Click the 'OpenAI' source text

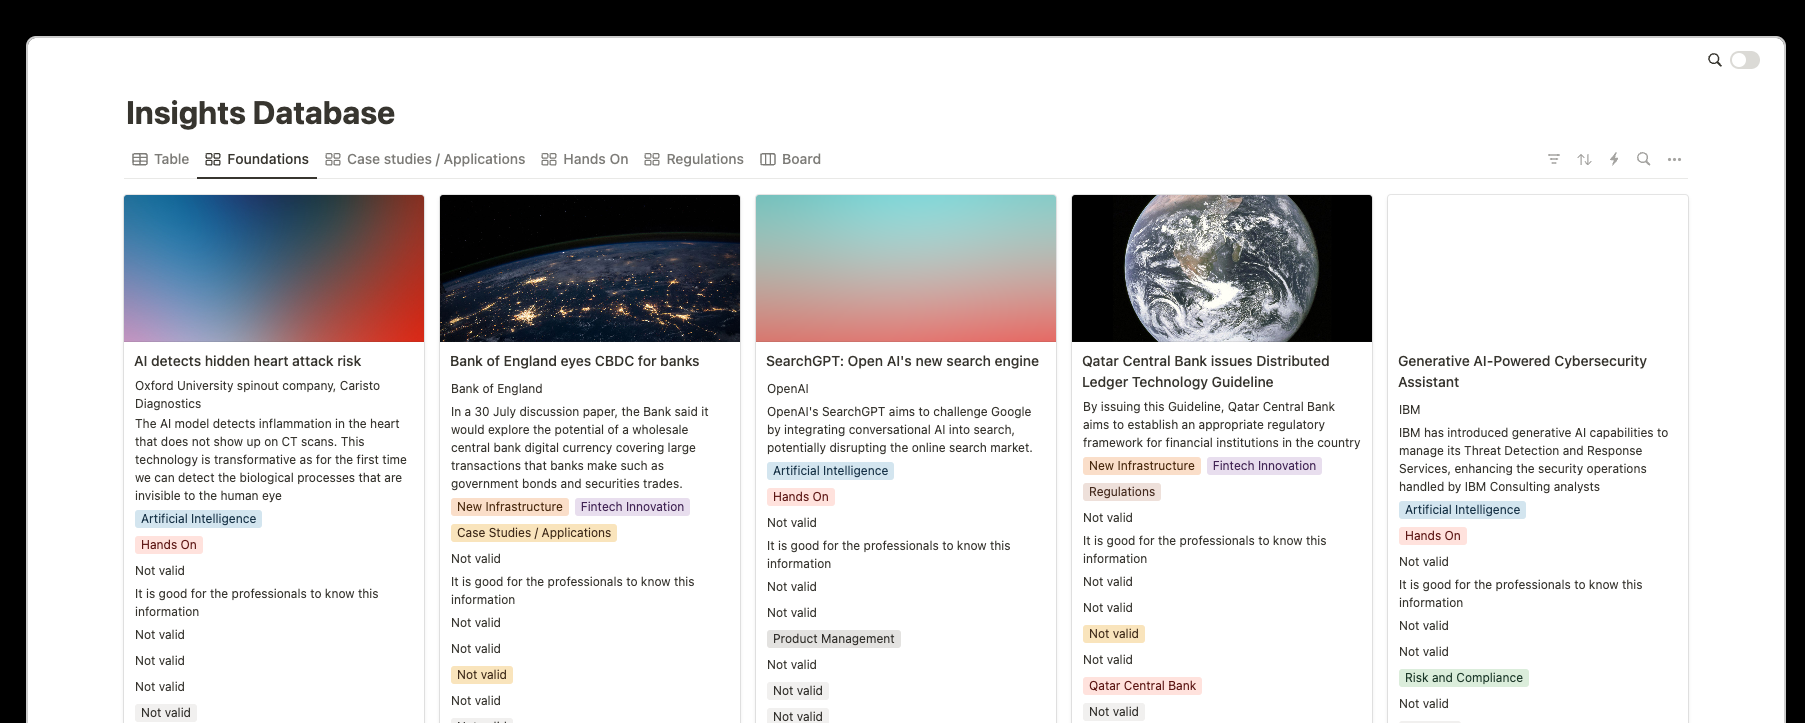point(788,389)
